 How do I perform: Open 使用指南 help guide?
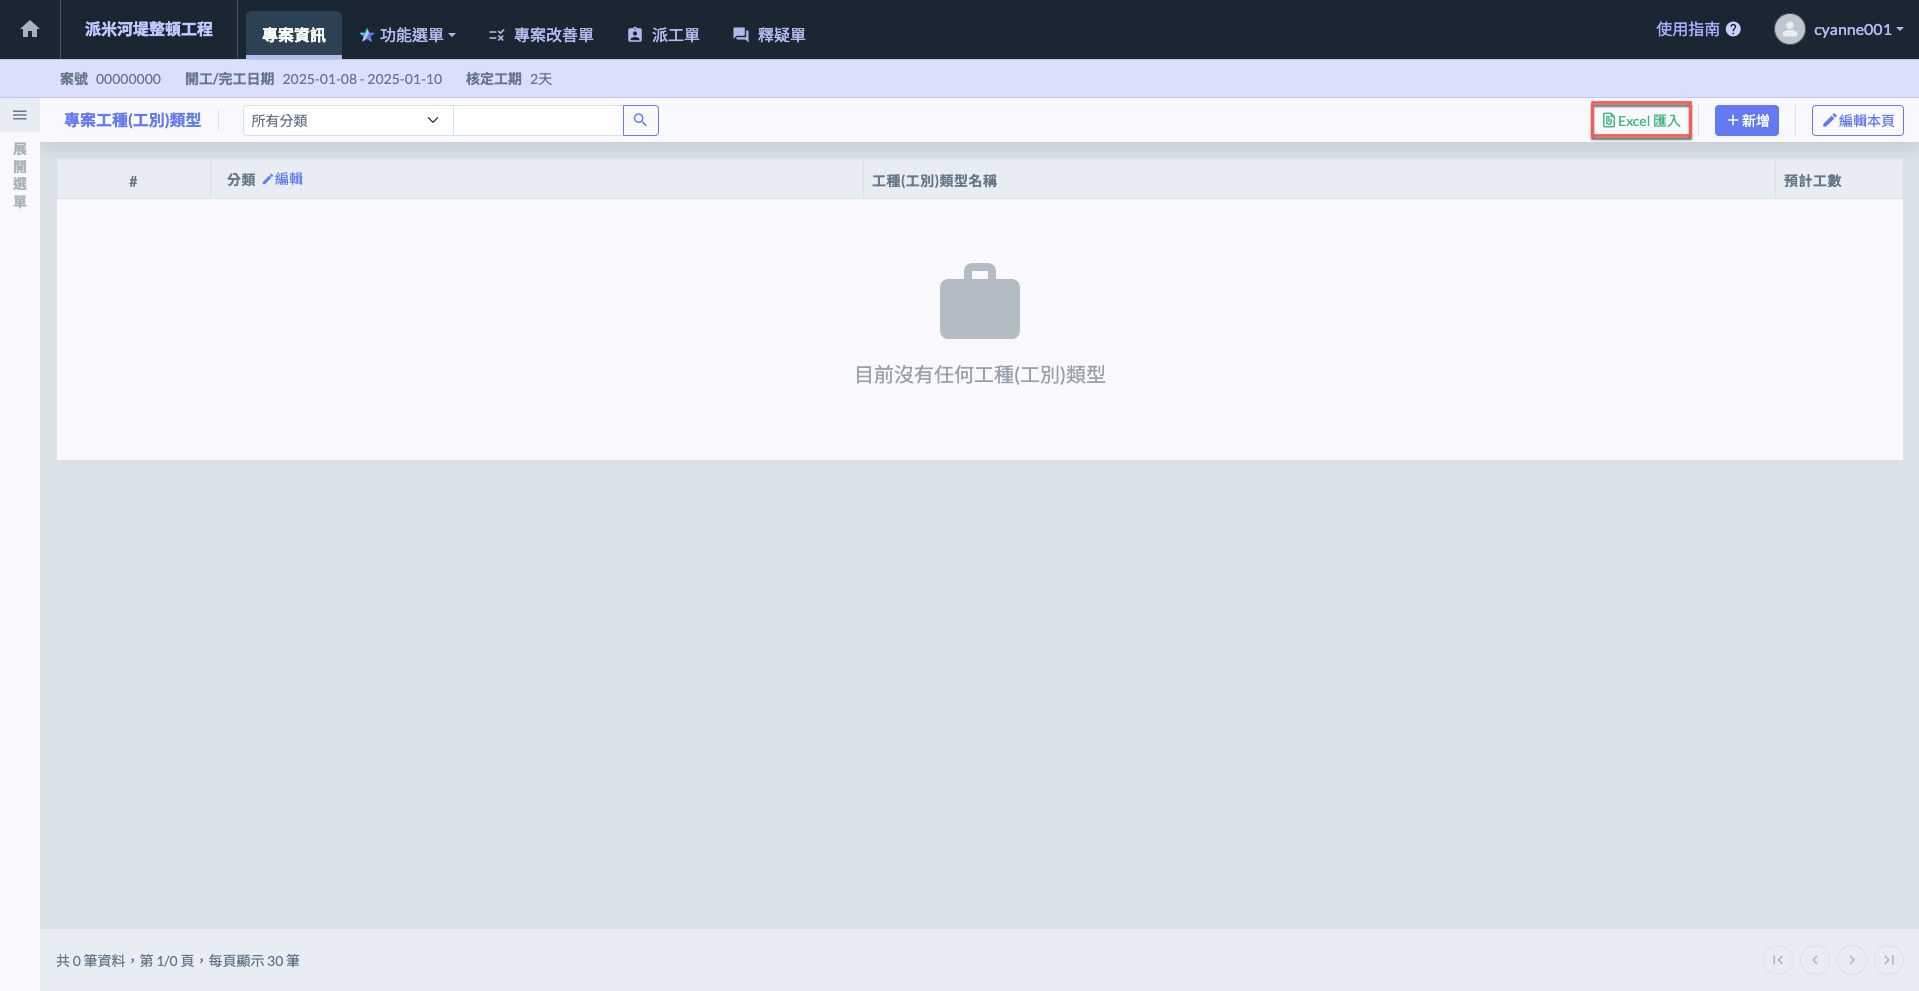click(1697, 29)
